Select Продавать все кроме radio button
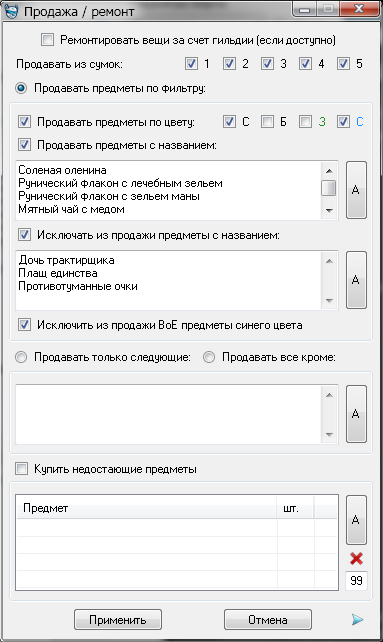The width and height of the screenshot is (383, 642). [x=209, y=357]
